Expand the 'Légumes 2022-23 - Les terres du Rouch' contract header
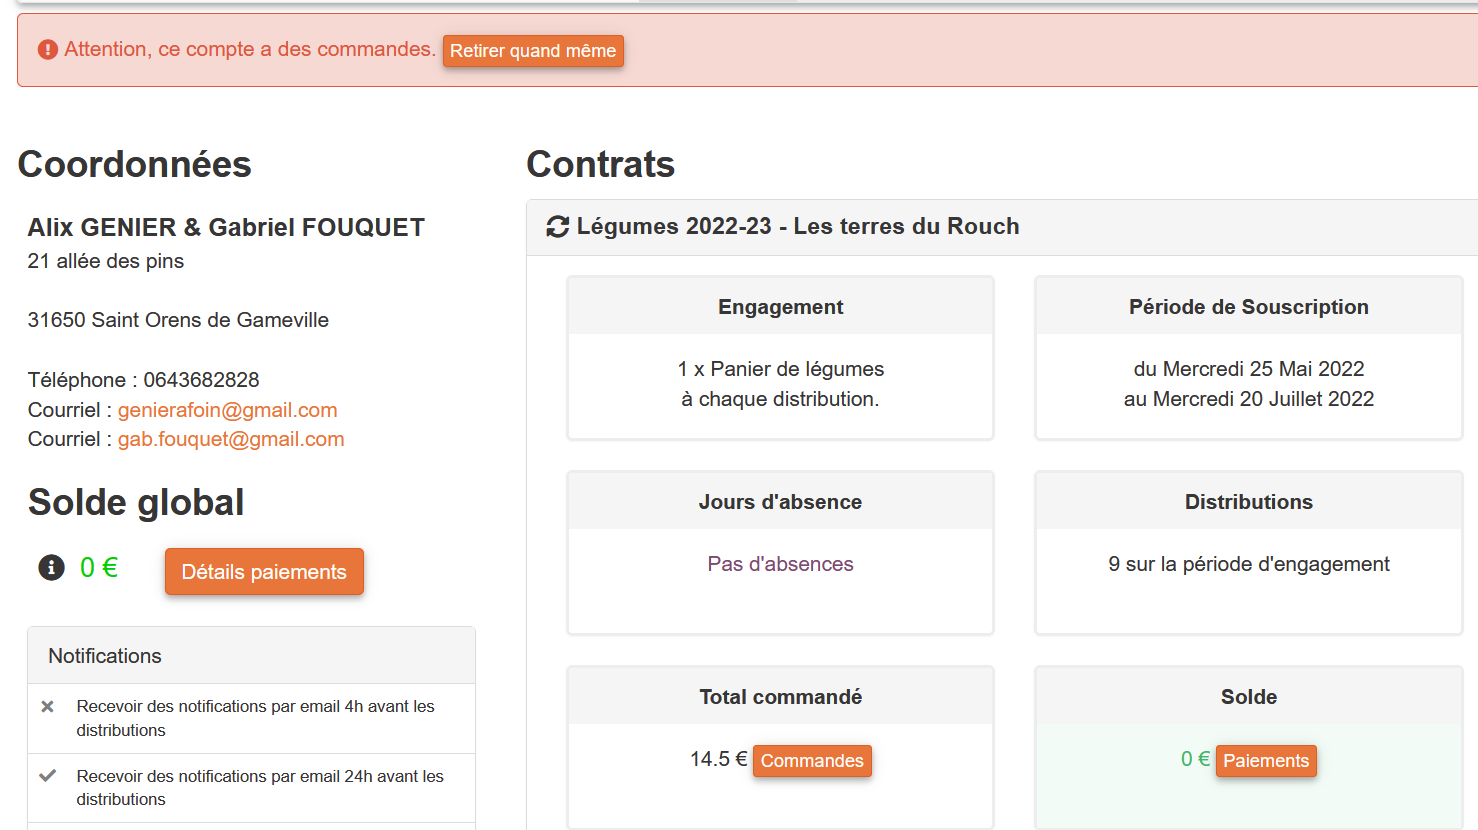Viewport: 1478px width, 830px height. pyautogui.click(x=798, y=227)
